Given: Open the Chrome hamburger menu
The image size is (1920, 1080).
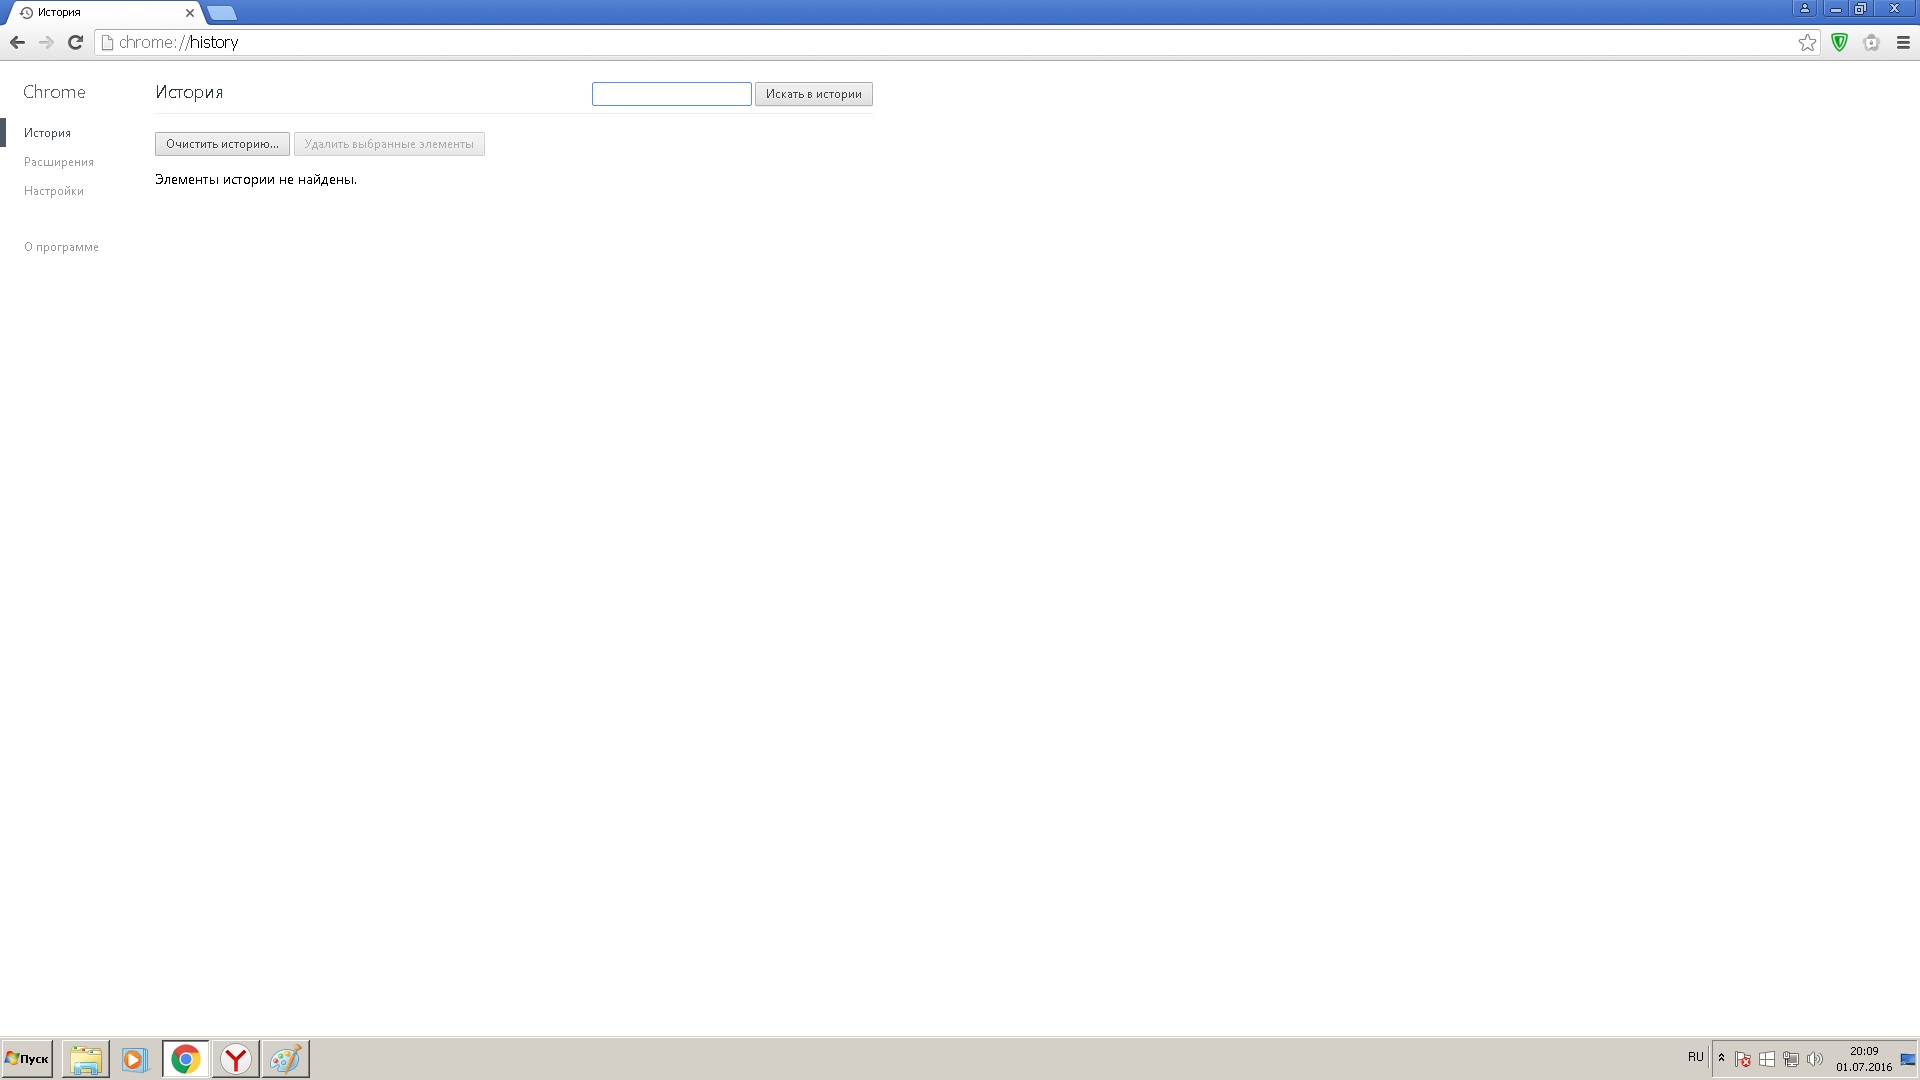Looking at the screenshot, I should click(1903, 42).
